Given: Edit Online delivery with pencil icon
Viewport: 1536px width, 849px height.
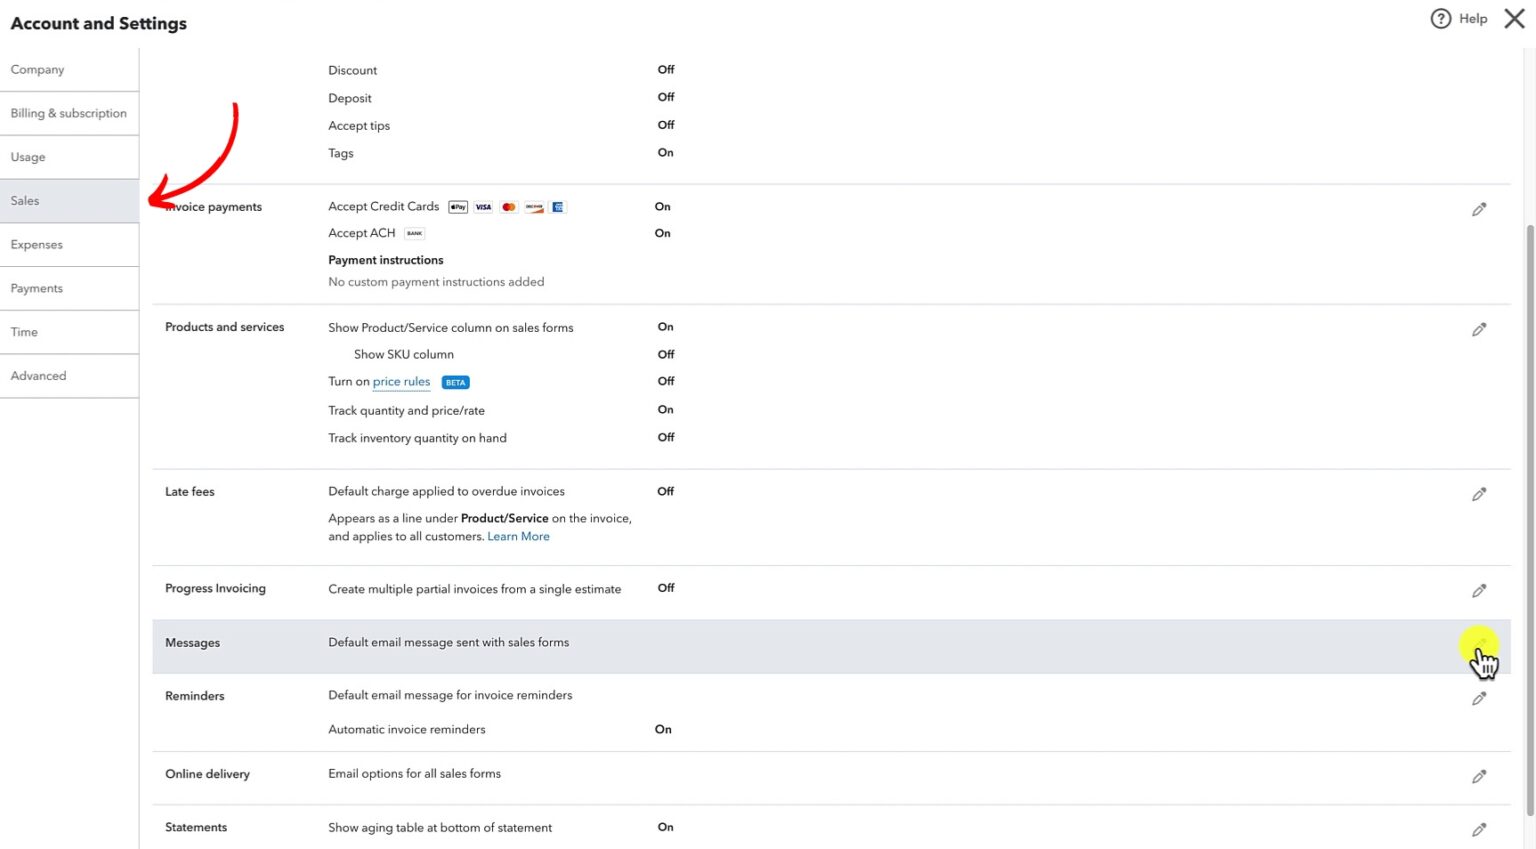Looking at the screenshot, I should tap(1479, 776).
